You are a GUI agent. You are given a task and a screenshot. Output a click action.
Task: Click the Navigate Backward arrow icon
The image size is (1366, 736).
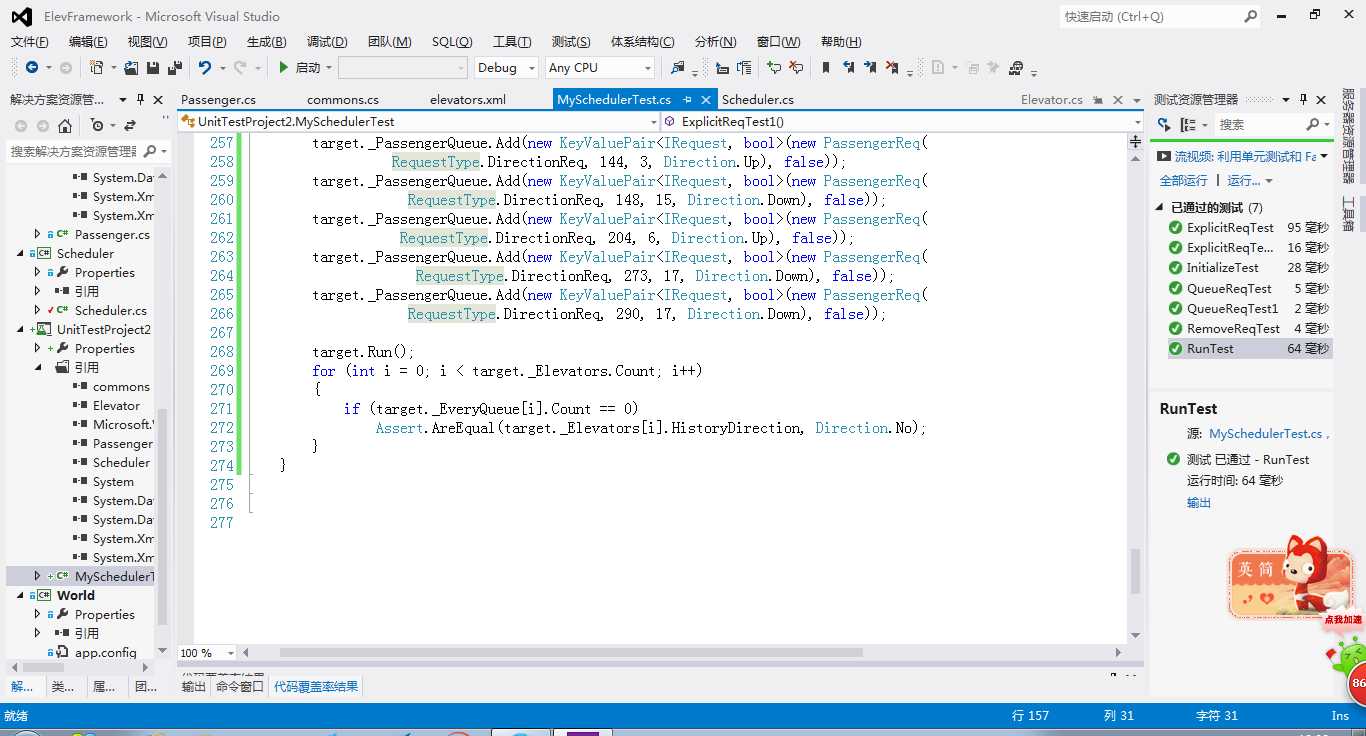[32, 68]
